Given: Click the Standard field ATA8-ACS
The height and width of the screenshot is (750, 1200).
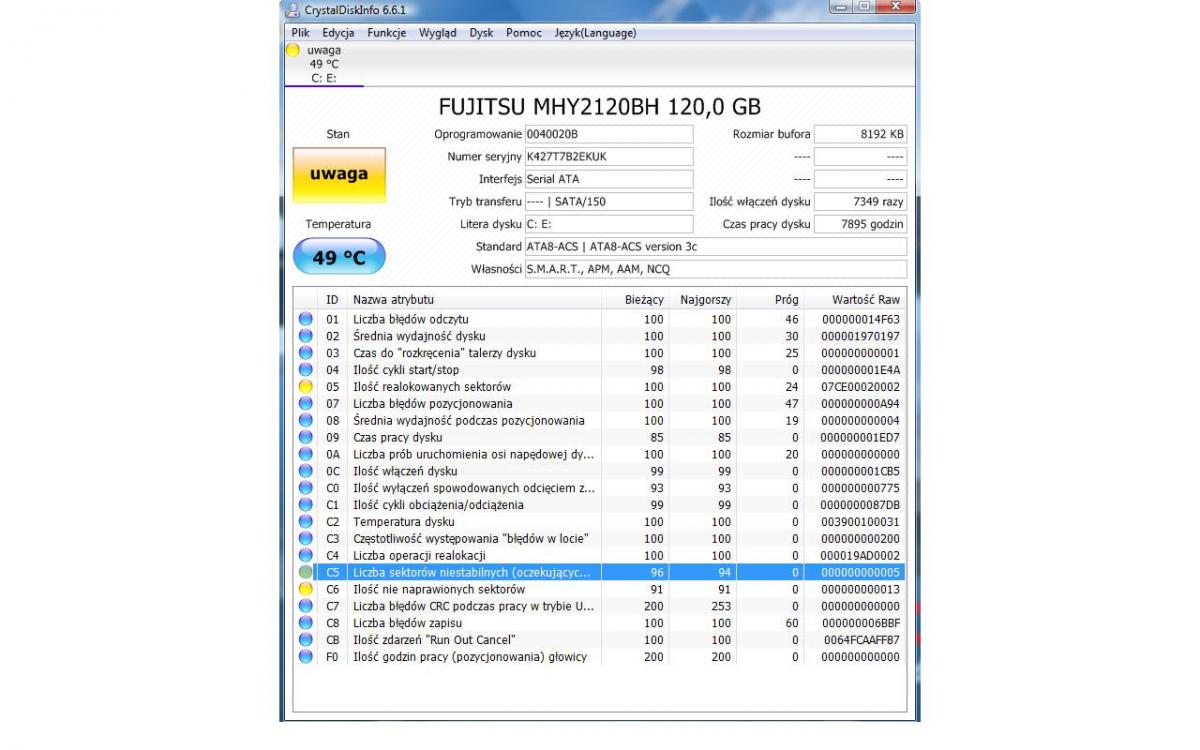Looking at the screenshot, I should pyautogui.click(x=715, y=247).
